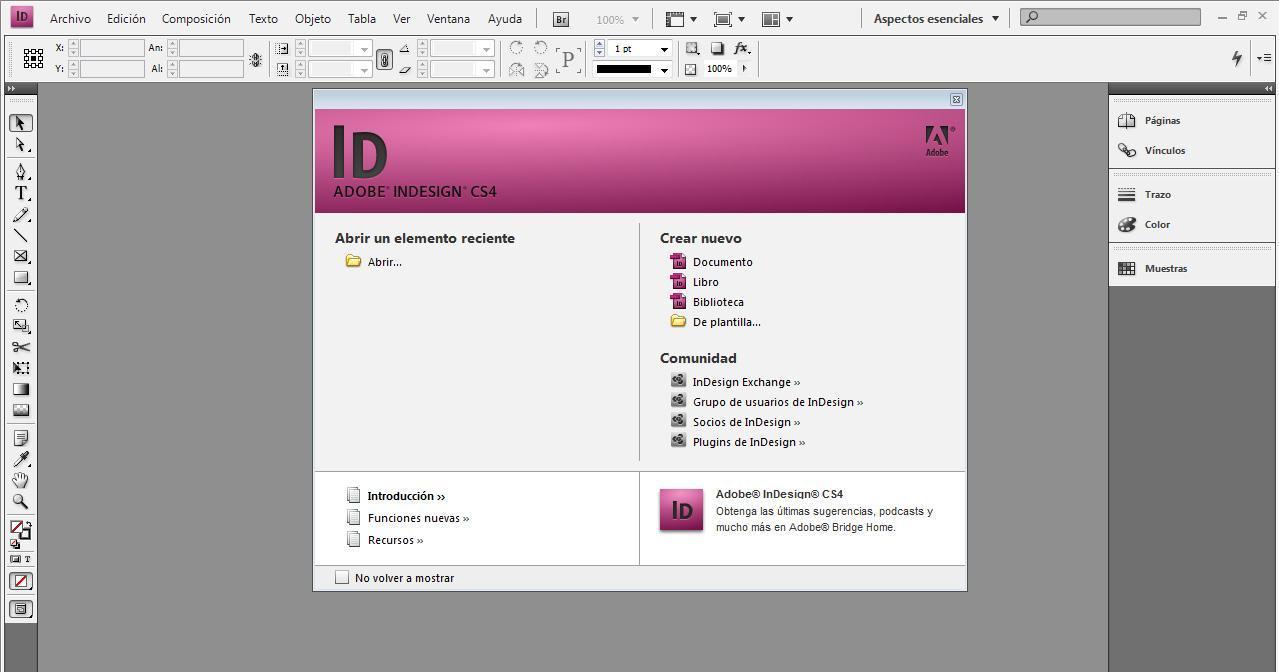This screenshot has height=672, width=1279.
Task: Open InDesign Exchange link
Action: [x=746, y=382]
